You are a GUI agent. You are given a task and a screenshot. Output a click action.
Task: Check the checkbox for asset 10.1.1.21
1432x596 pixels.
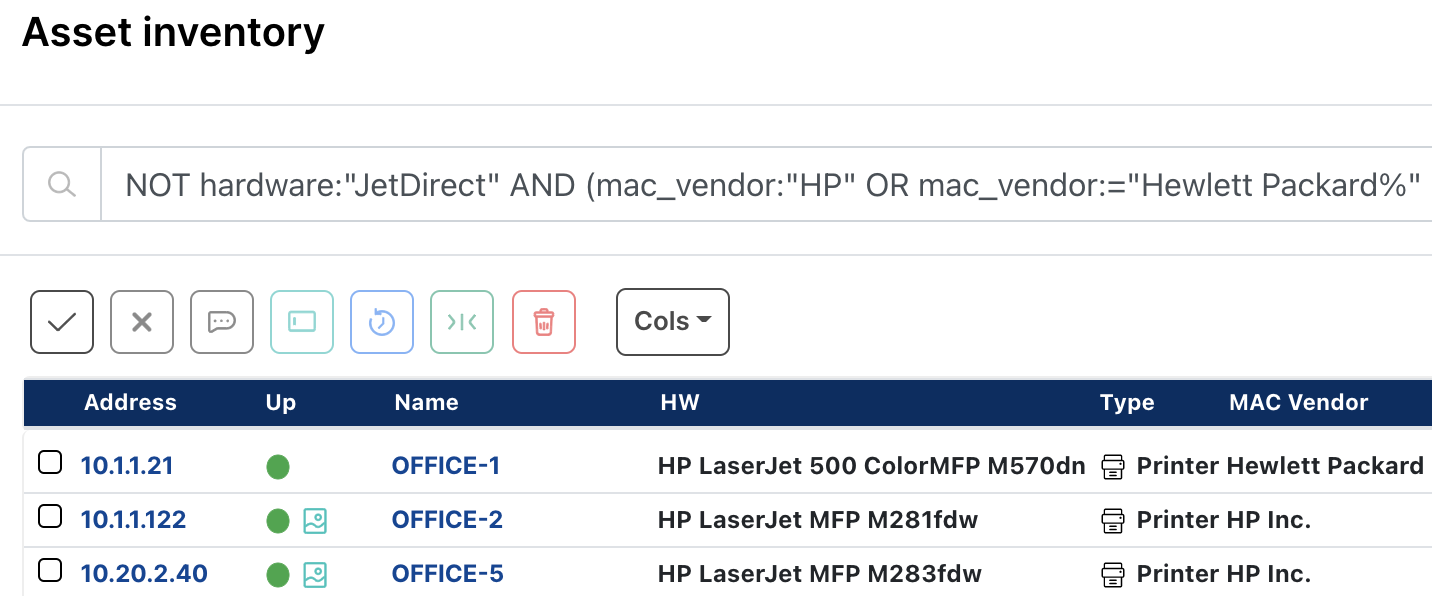49,461
